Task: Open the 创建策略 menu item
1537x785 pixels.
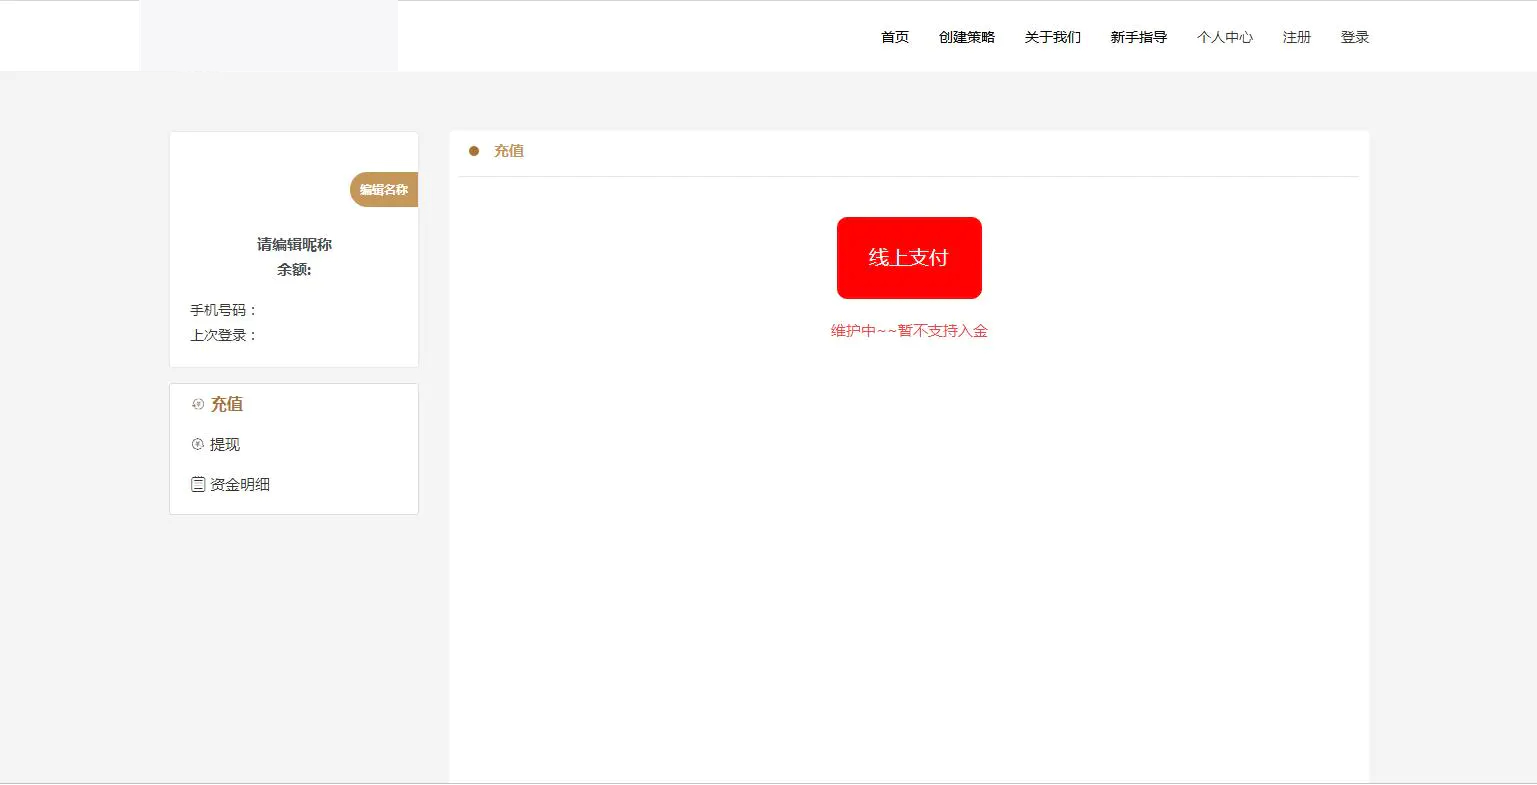Action: [x=966, y=37]
